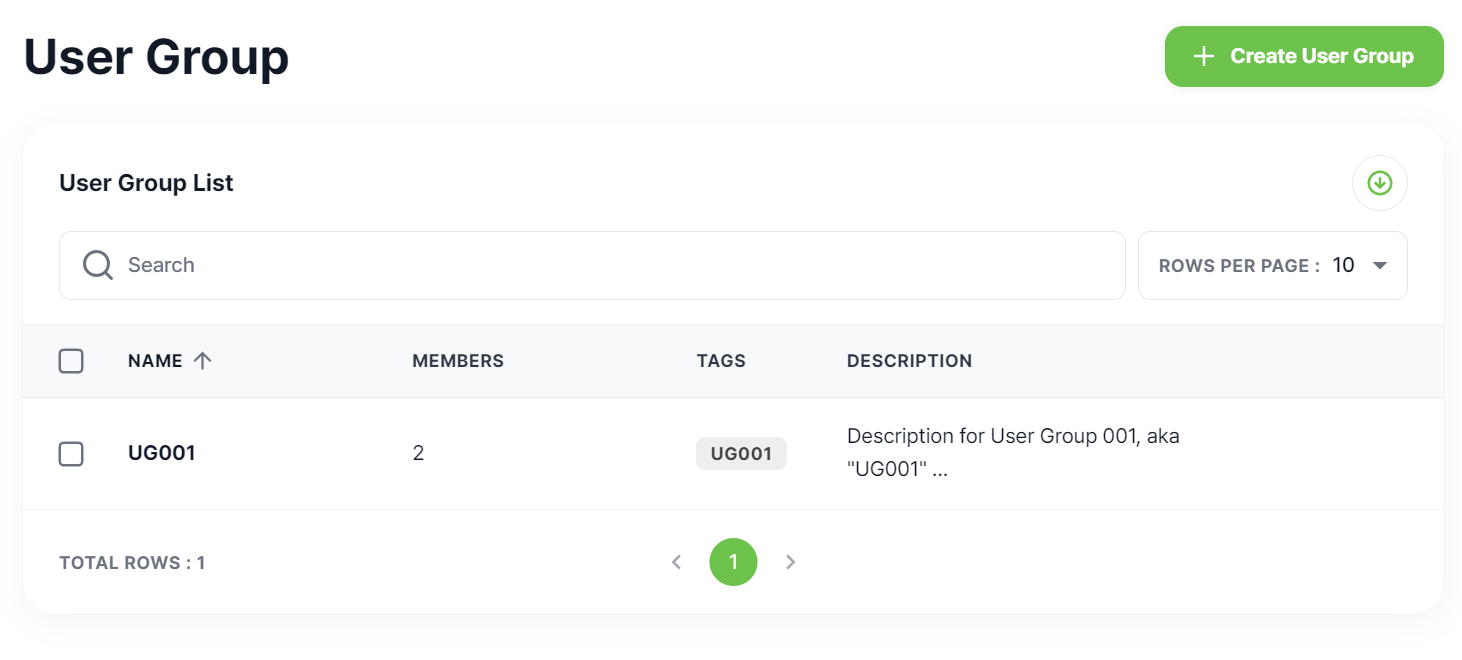Screen dimensions: 1462x660
Task: Click the UG001 tag chip
Action: pyautogui.click(x=741, y=453)
